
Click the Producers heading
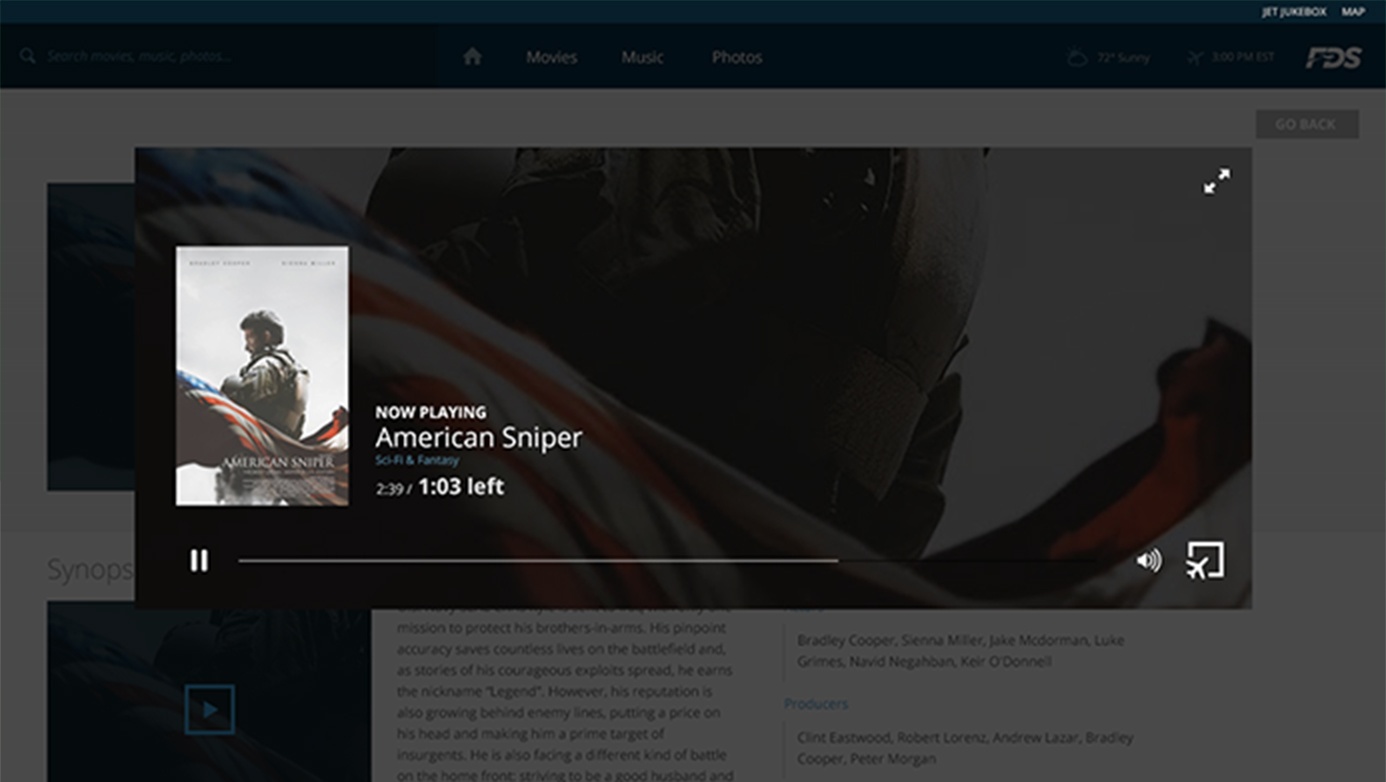click(x=816, y=704)
